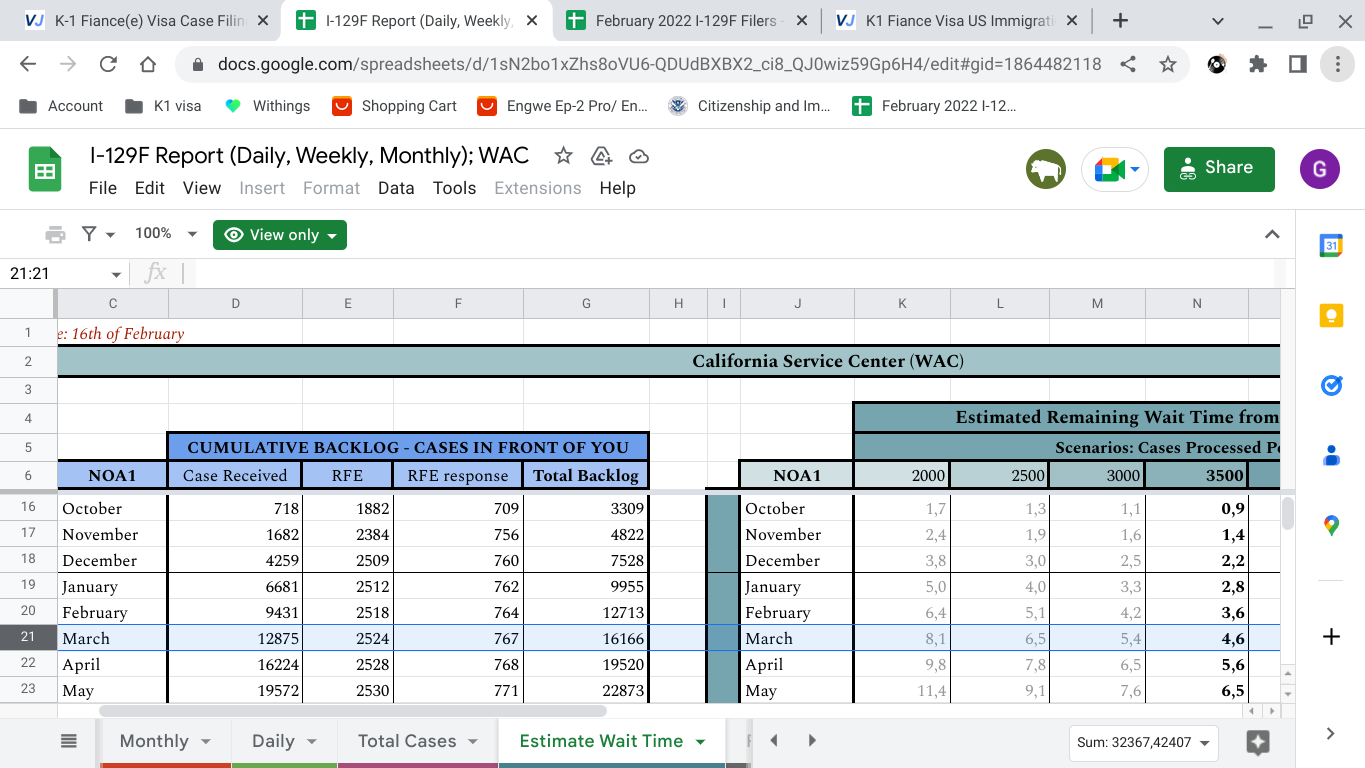Click the Explore icon at bottom right
The height and width of the screenshot is (768, 1365).
(x=1258, y=742)
